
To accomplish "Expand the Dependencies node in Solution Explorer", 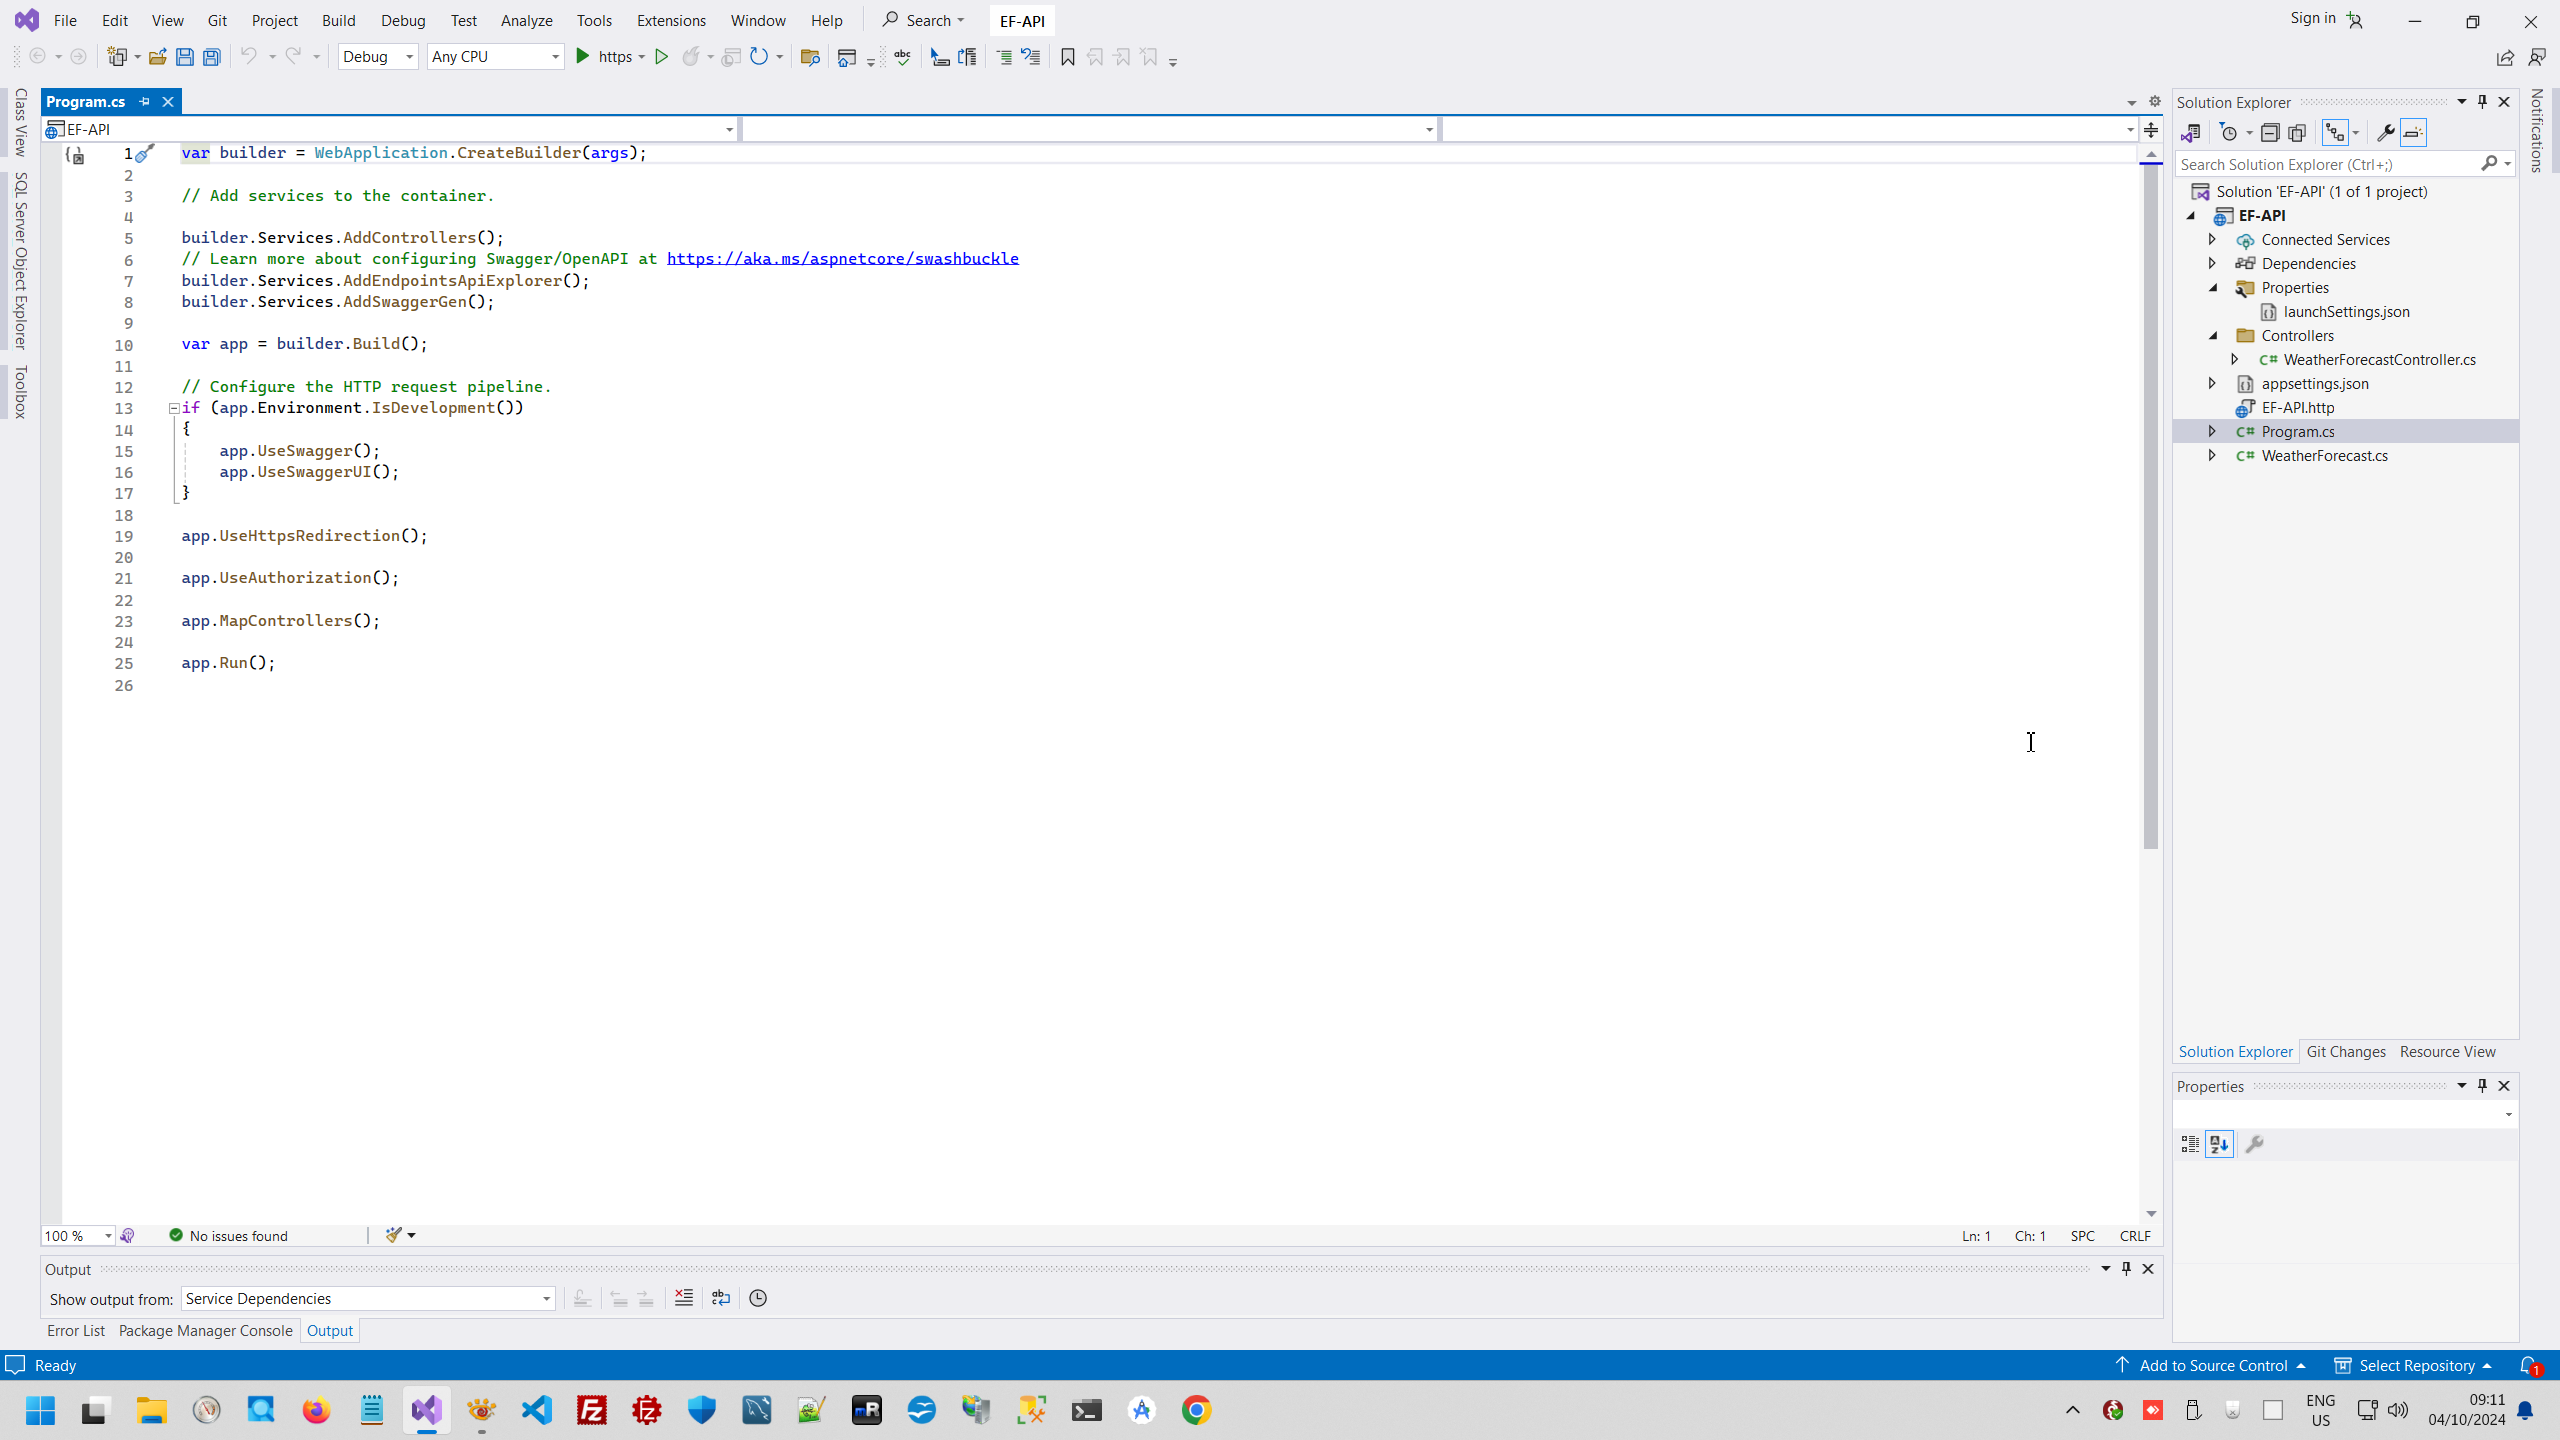I will coord(2212,263).
